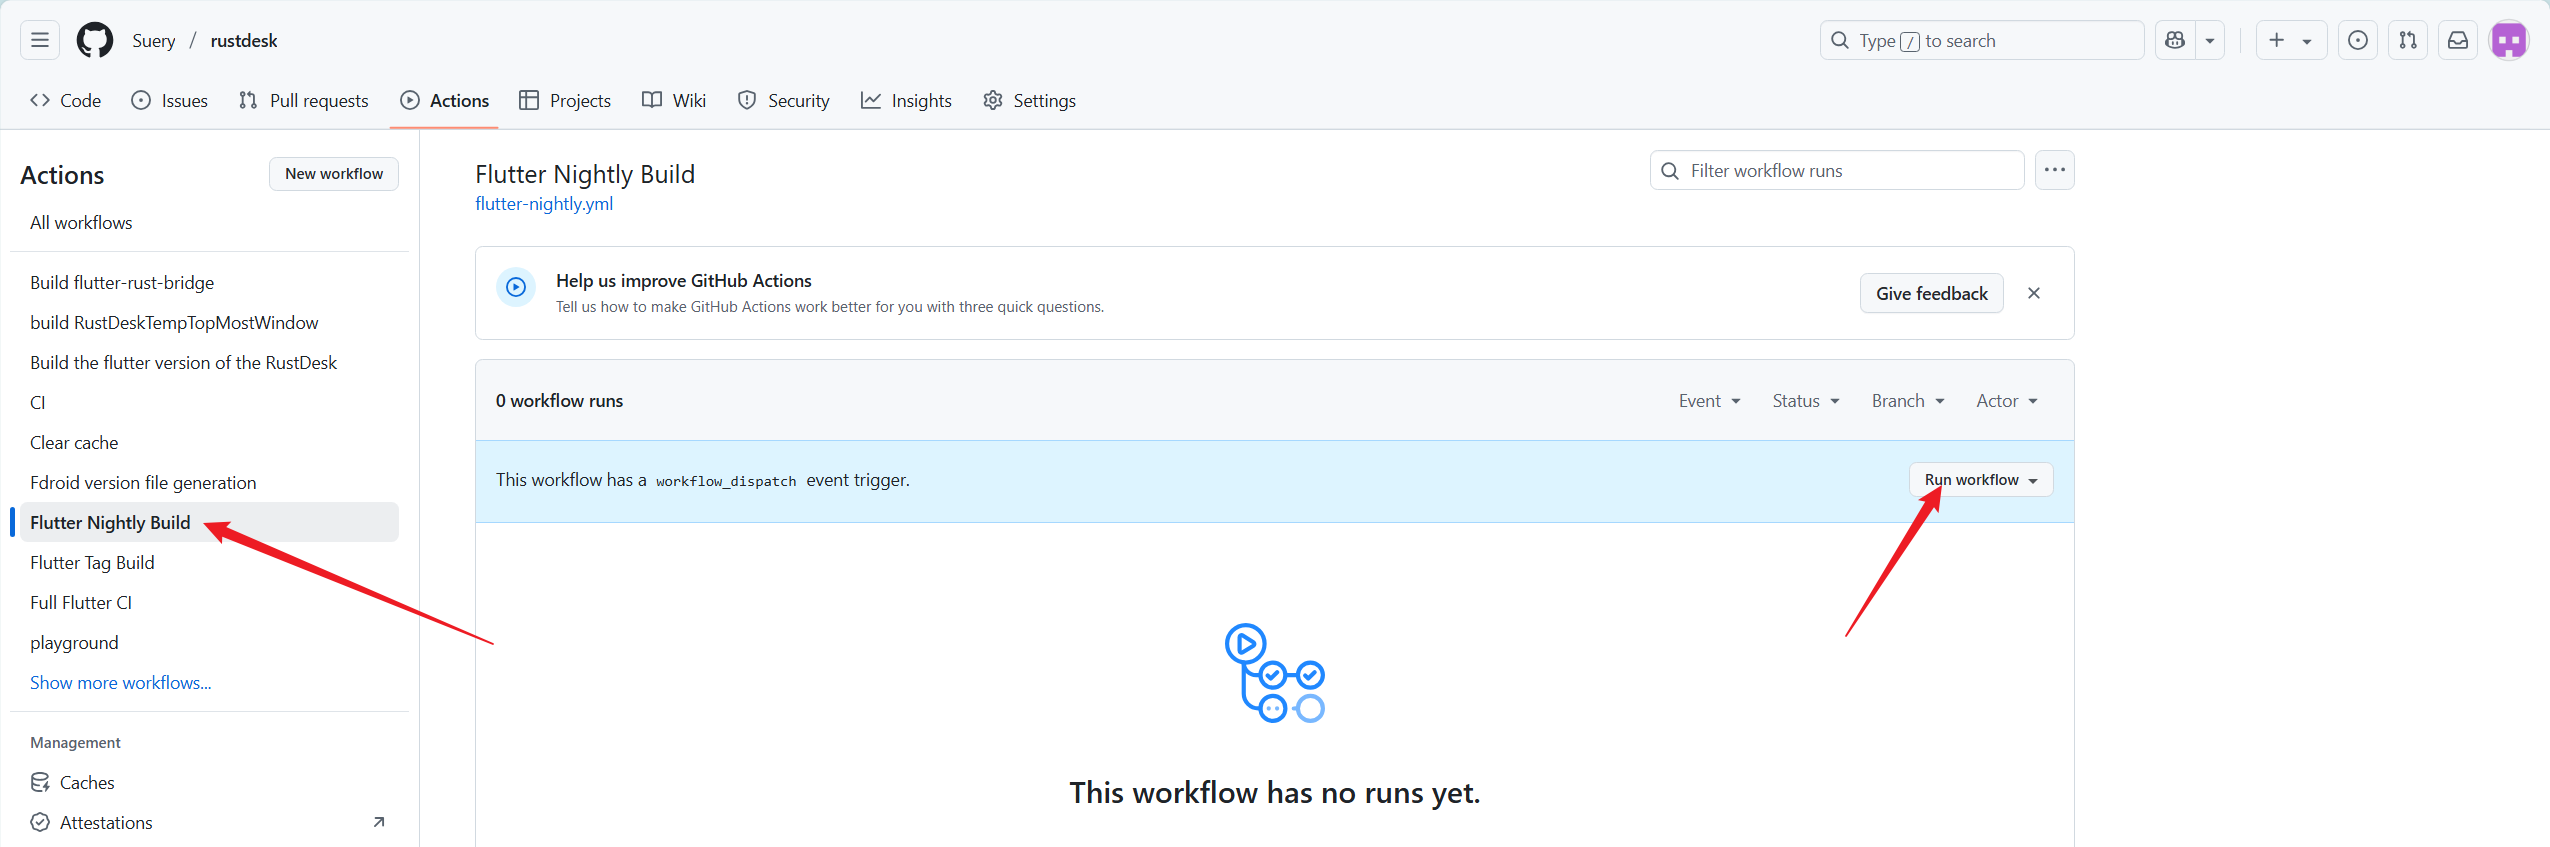
Task: Open pull requests icon in header
Action: coord(2408,40)
